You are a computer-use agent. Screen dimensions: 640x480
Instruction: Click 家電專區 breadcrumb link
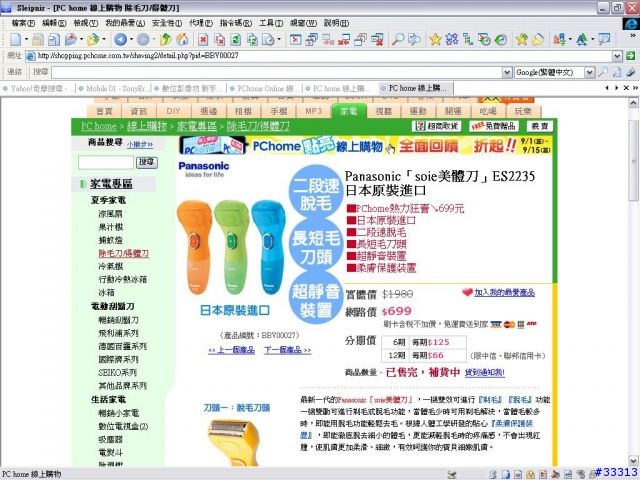(x=197, y=126)
